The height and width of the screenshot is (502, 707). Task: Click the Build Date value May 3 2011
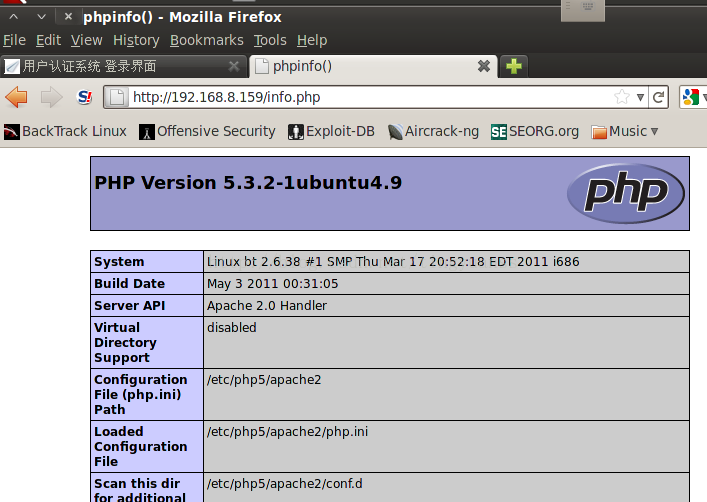(x=272, y=284)
